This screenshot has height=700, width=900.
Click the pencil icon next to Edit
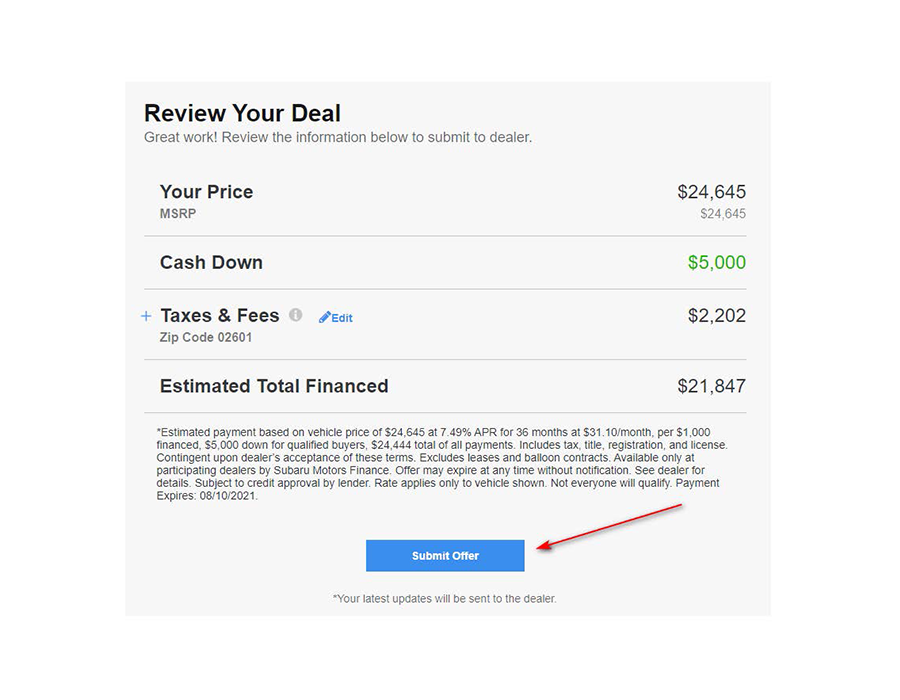coord(324,318)
